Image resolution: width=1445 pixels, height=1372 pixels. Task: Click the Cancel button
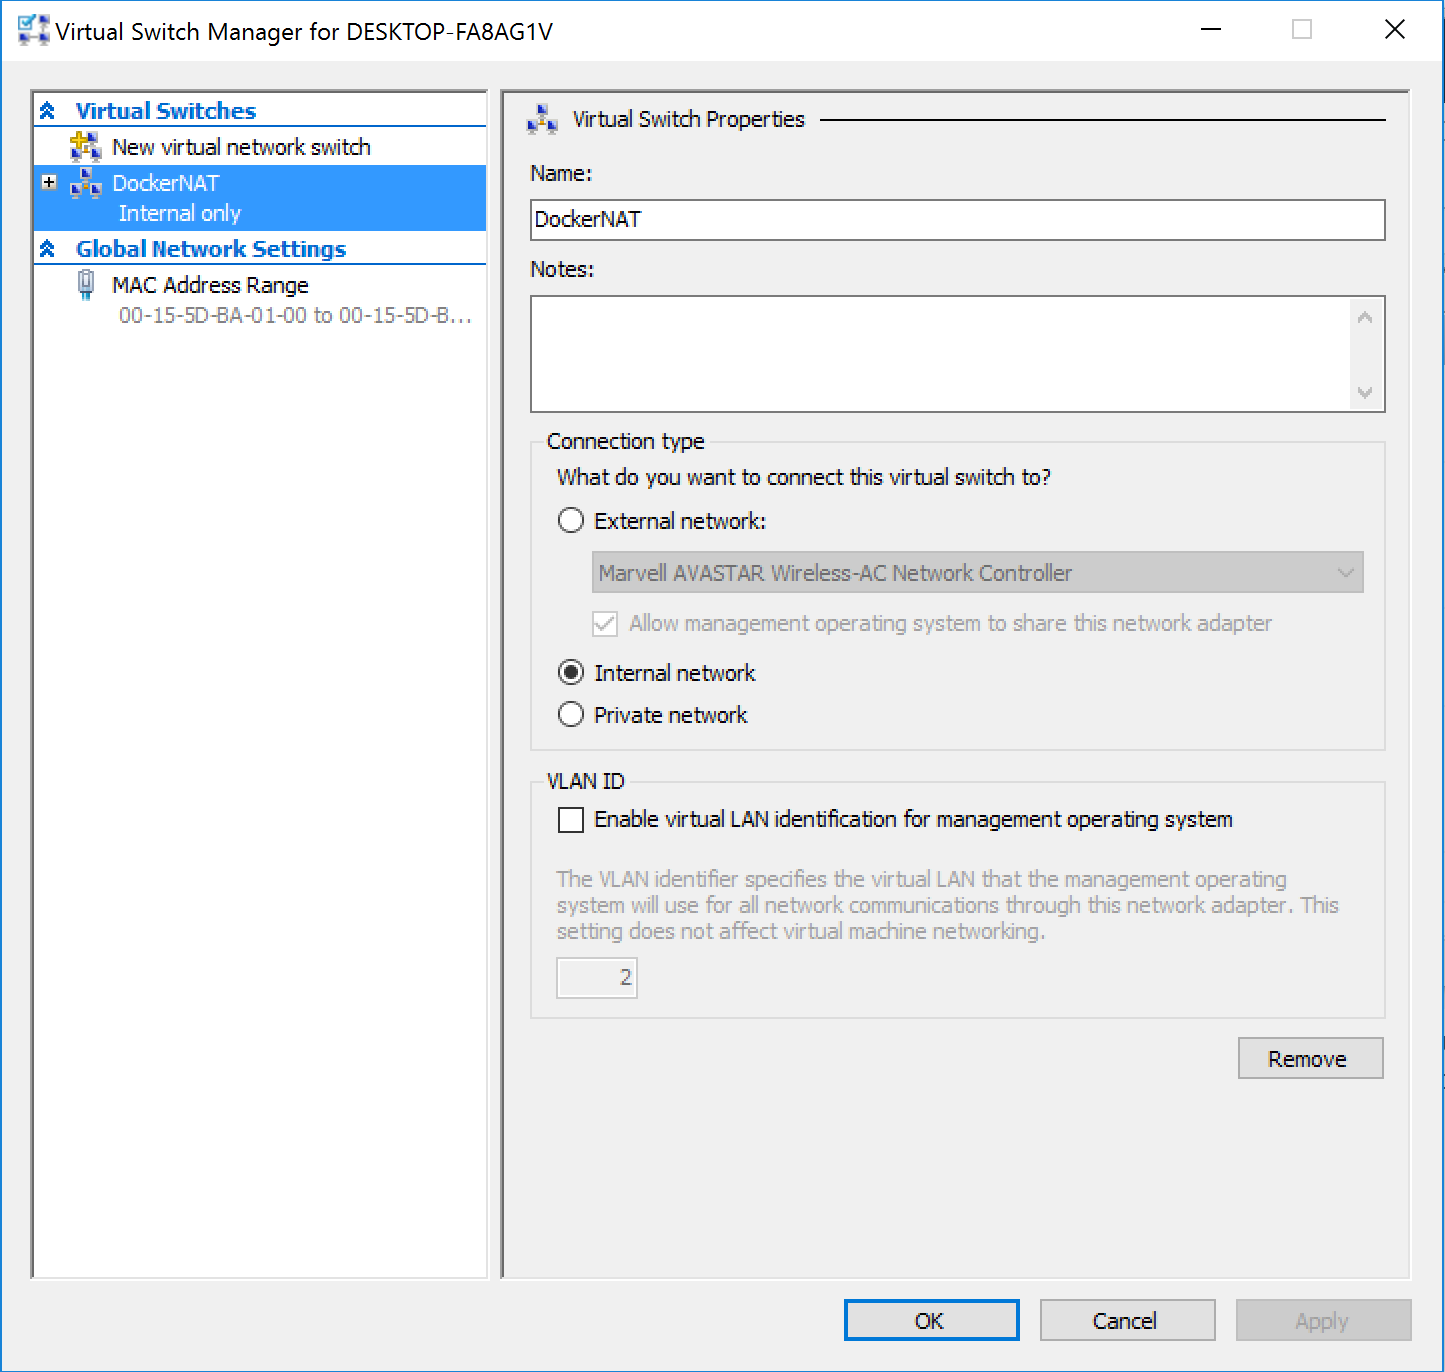pos(1127,1320)
